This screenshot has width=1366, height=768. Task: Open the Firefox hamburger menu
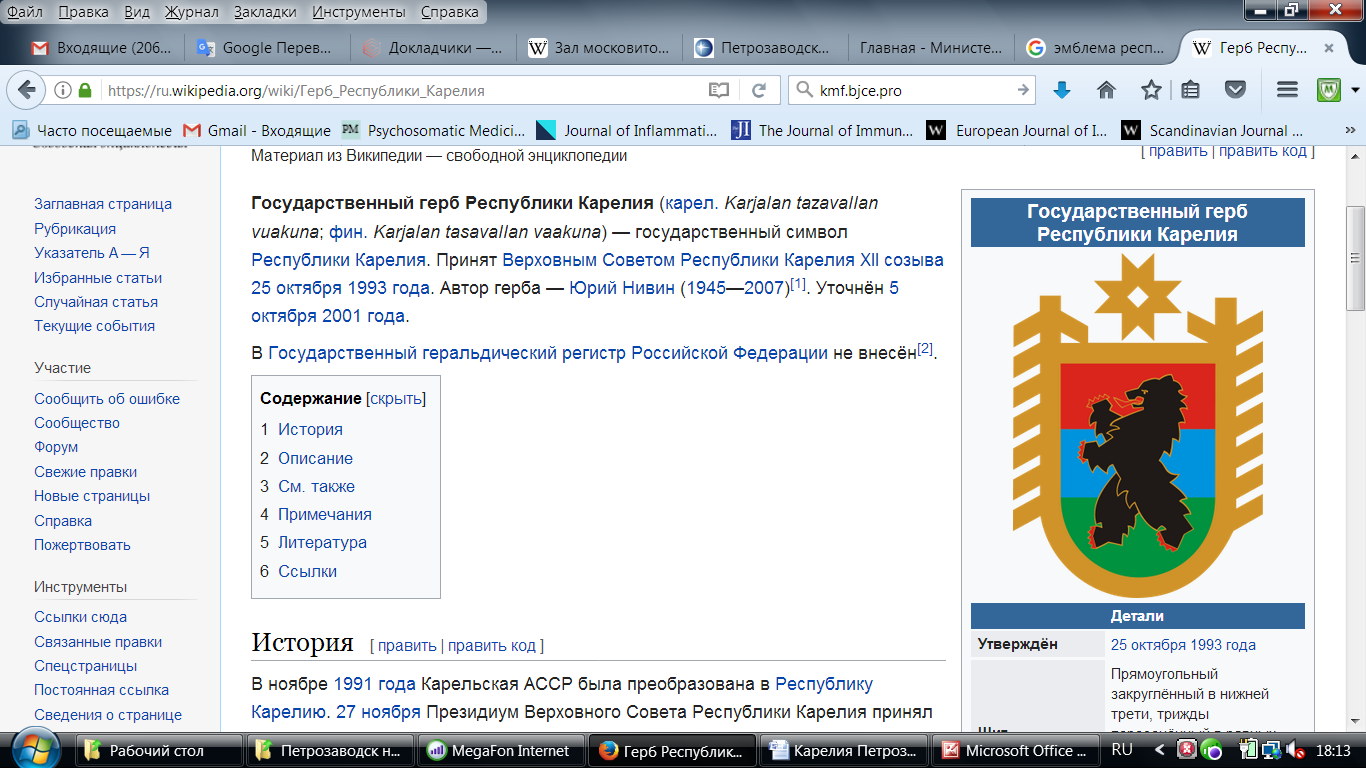(x=1287, y=90)
